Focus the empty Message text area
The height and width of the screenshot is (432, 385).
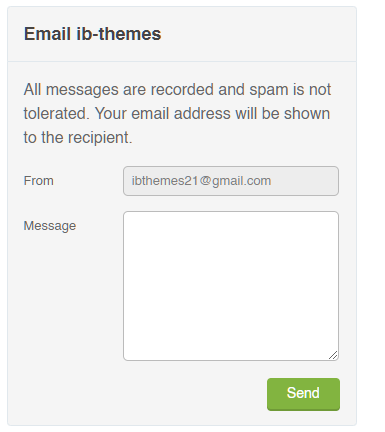click(x=231, y=286)
